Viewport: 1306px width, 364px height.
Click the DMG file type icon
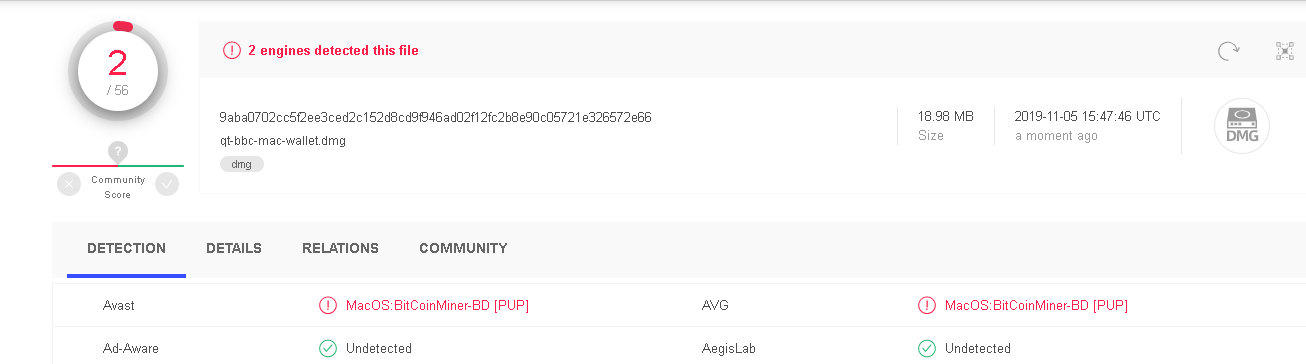point(1242,127)
